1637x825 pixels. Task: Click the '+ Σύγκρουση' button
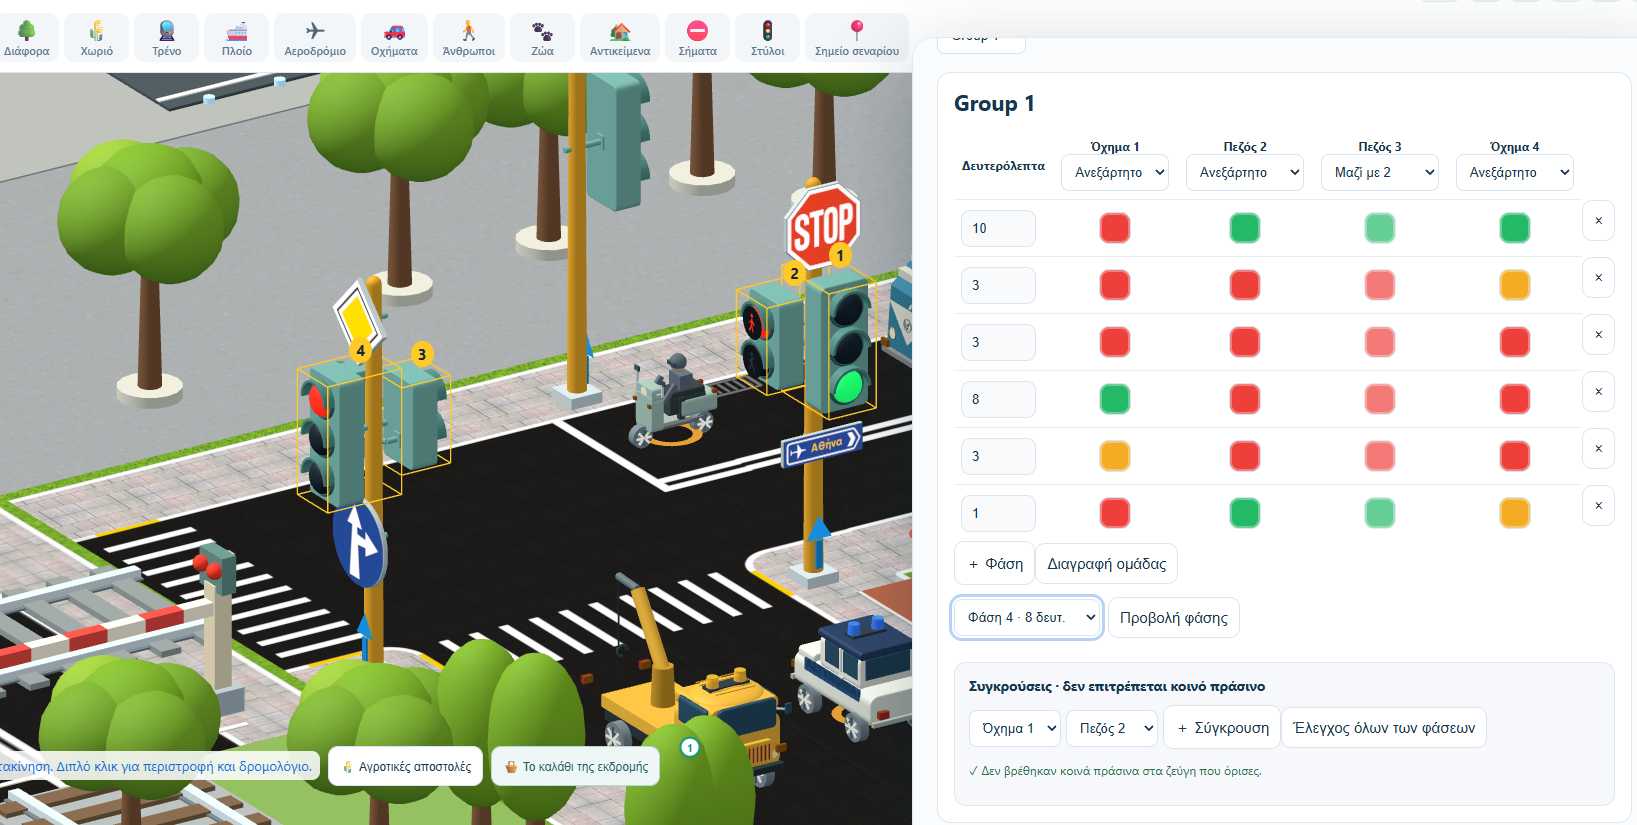pyautogui.click(x=1223, y=728)
